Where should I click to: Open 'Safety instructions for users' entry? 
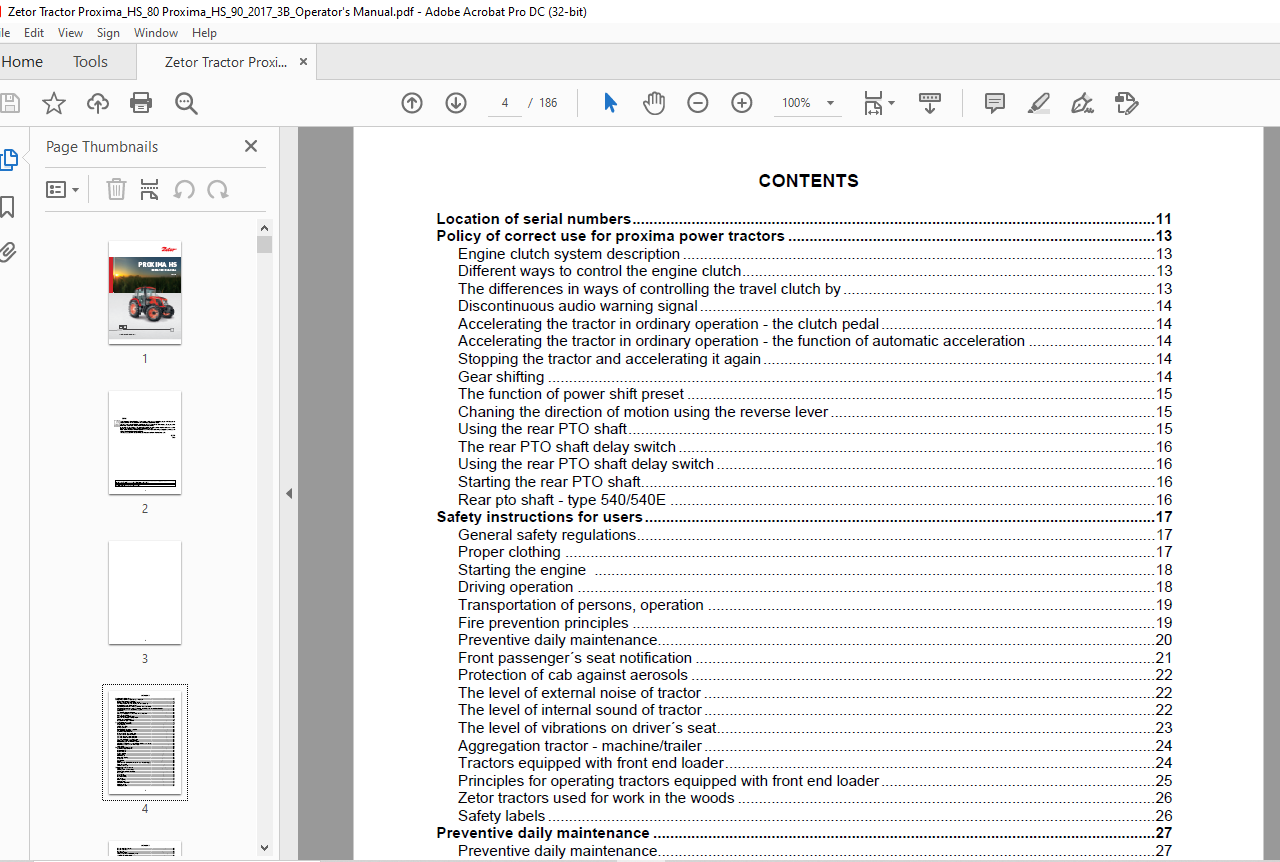pyautogui.click(x=804, y=517)
